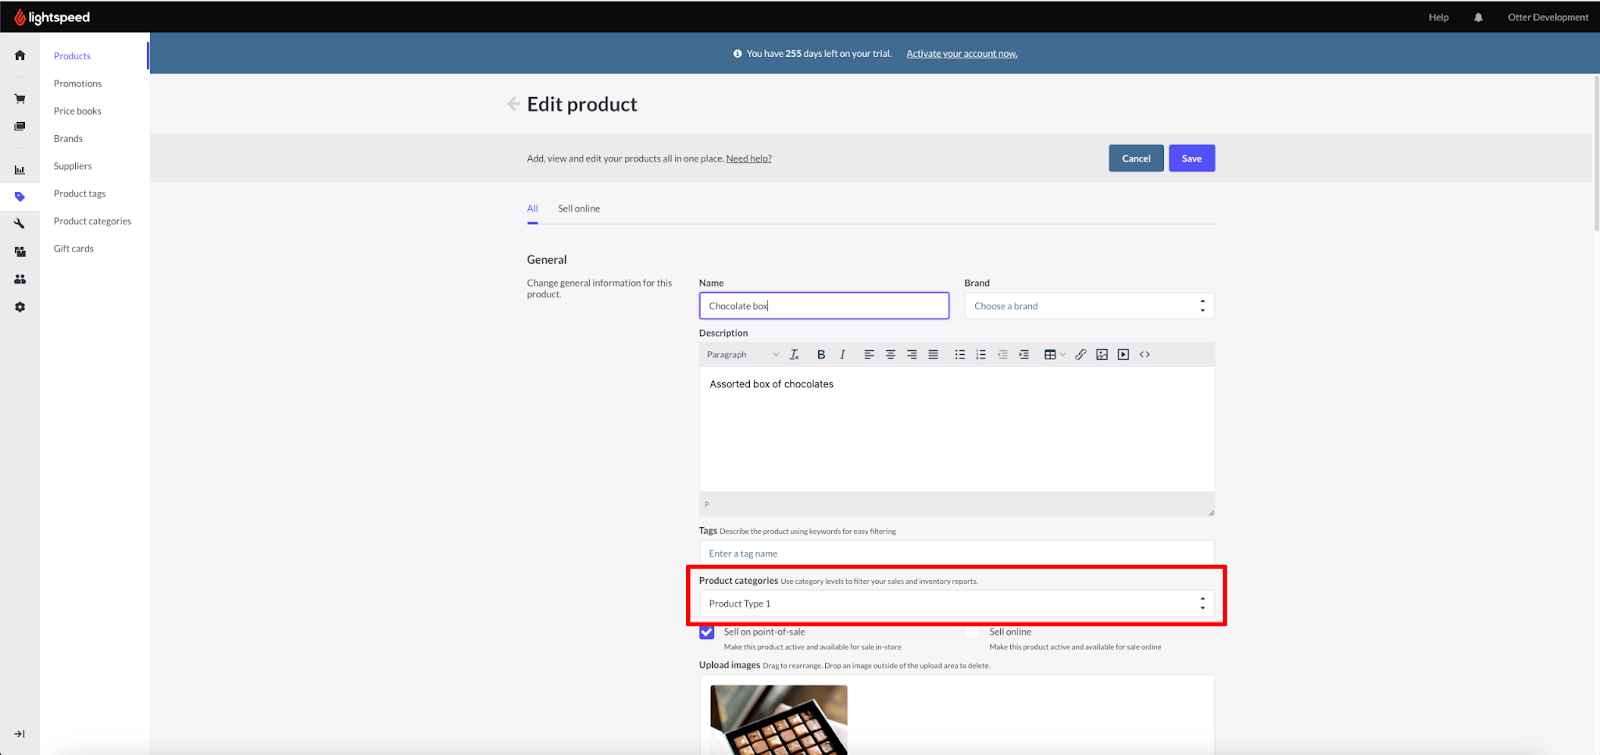Insert a bulleted list
Image resolution: width=1600 pixels, height=755 pixels.
[960, 354]
